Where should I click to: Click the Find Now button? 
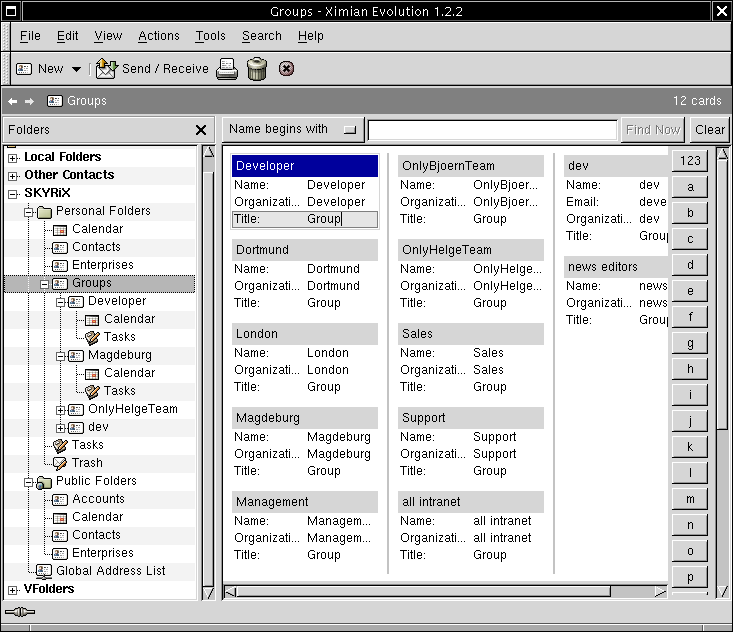coord(653,129)
